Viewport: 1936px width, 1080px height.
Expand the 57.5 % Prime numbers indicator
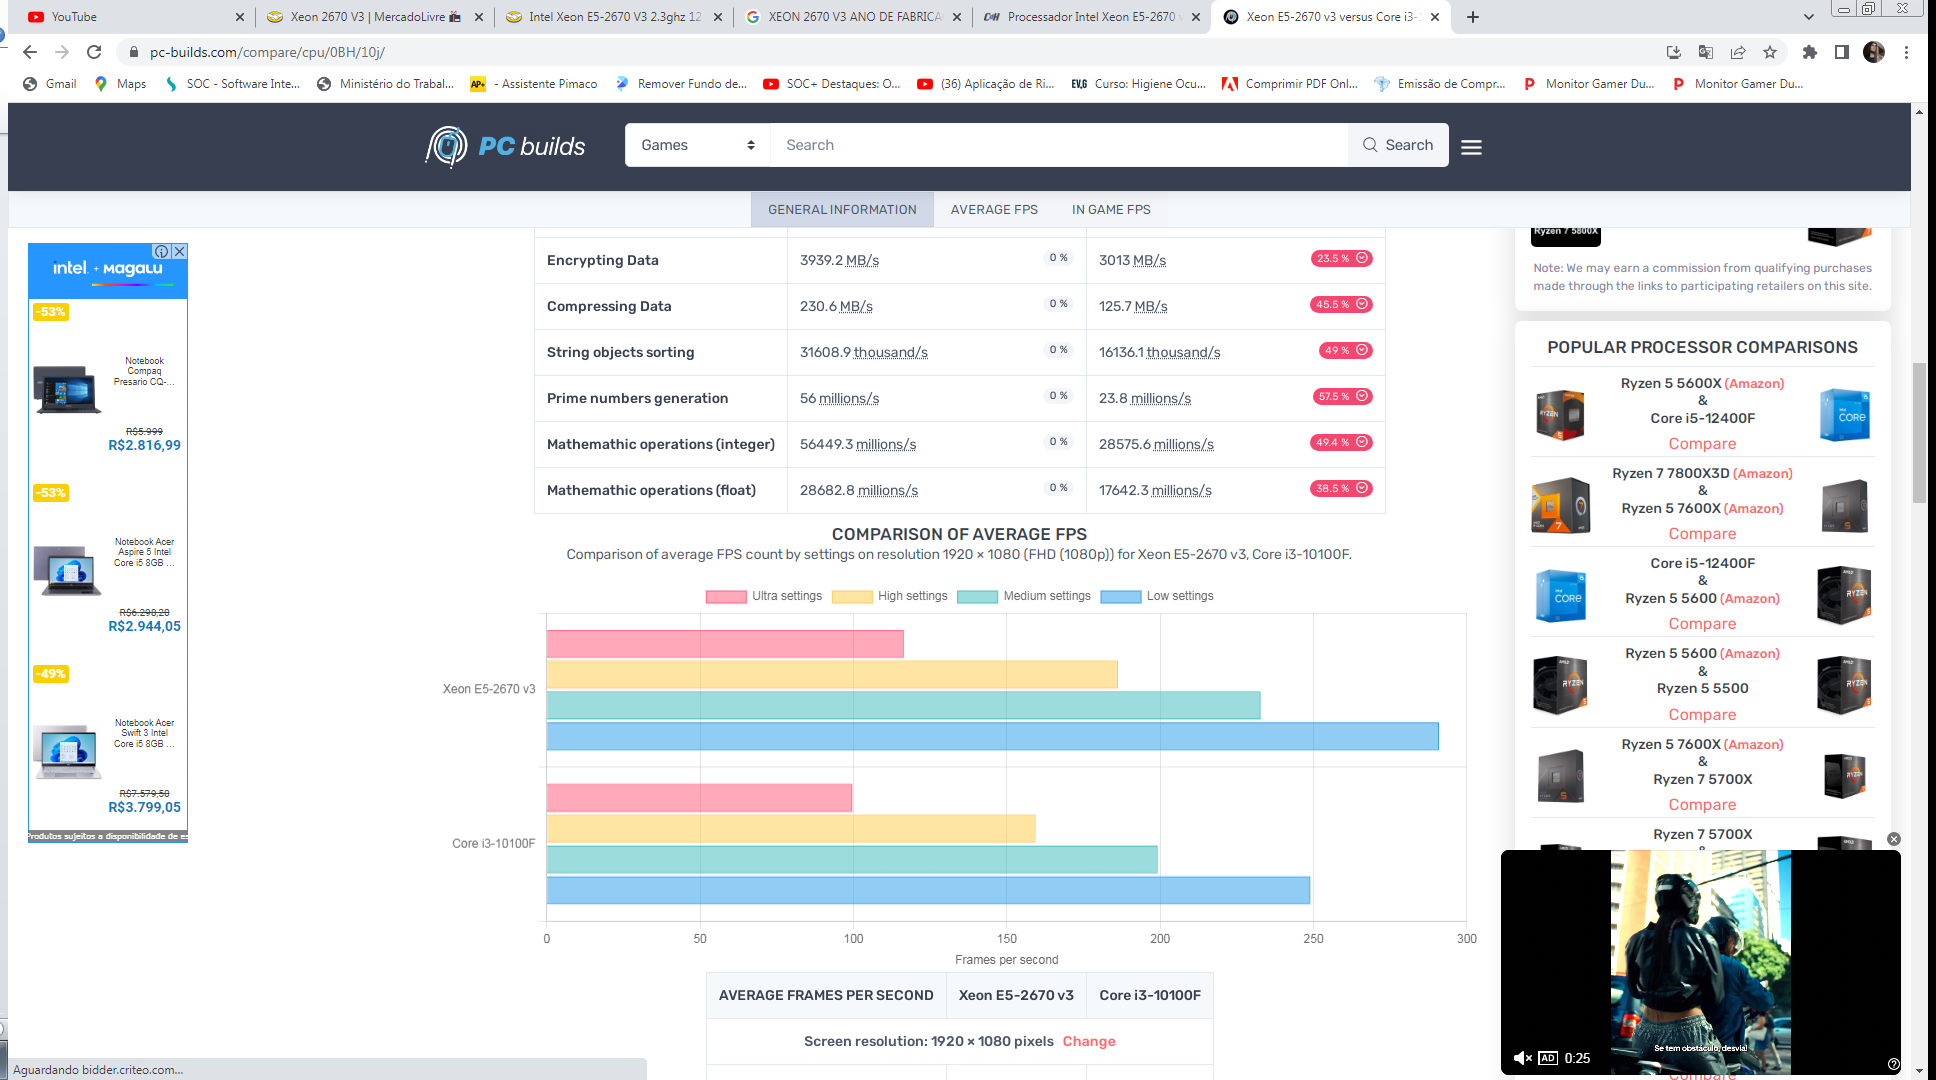(x=1342, y=396)
